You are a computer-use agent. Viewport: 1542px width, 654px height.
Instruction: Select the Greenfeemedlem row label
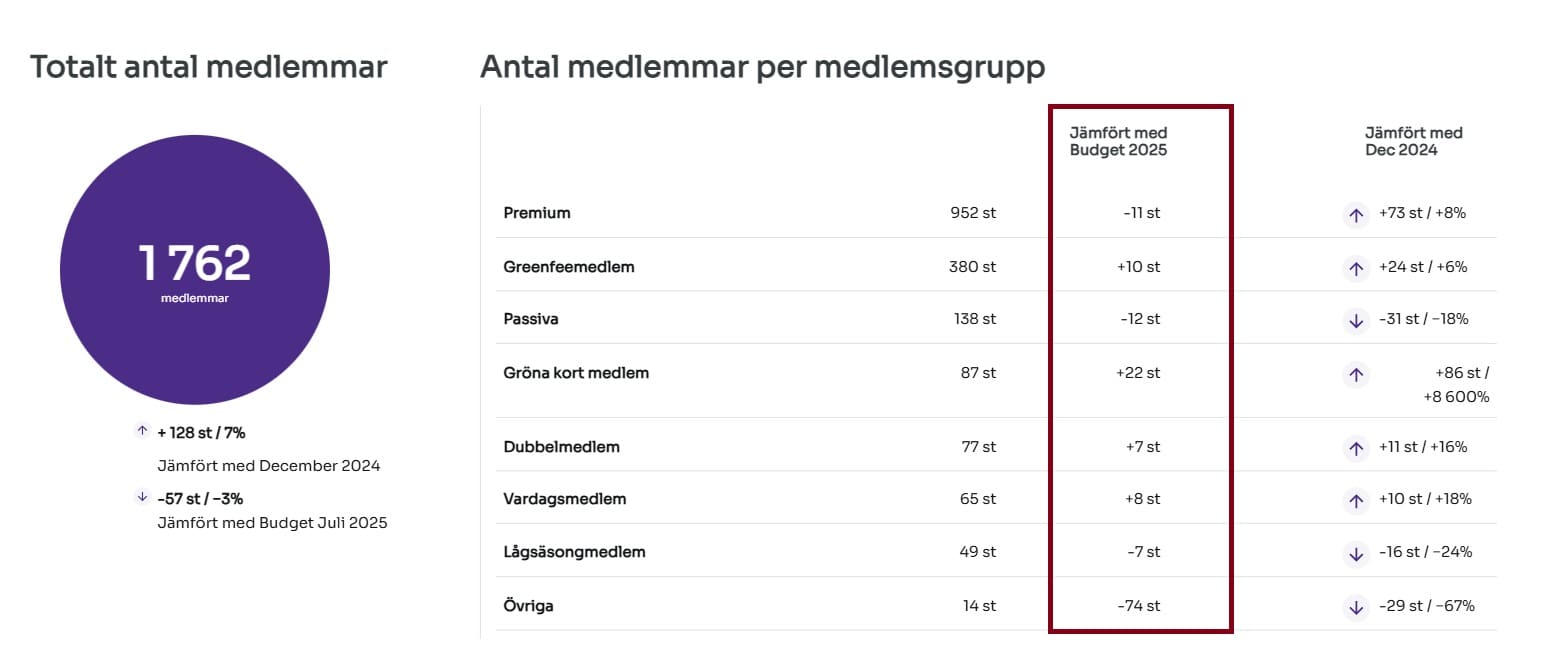[x=568, y=267]
